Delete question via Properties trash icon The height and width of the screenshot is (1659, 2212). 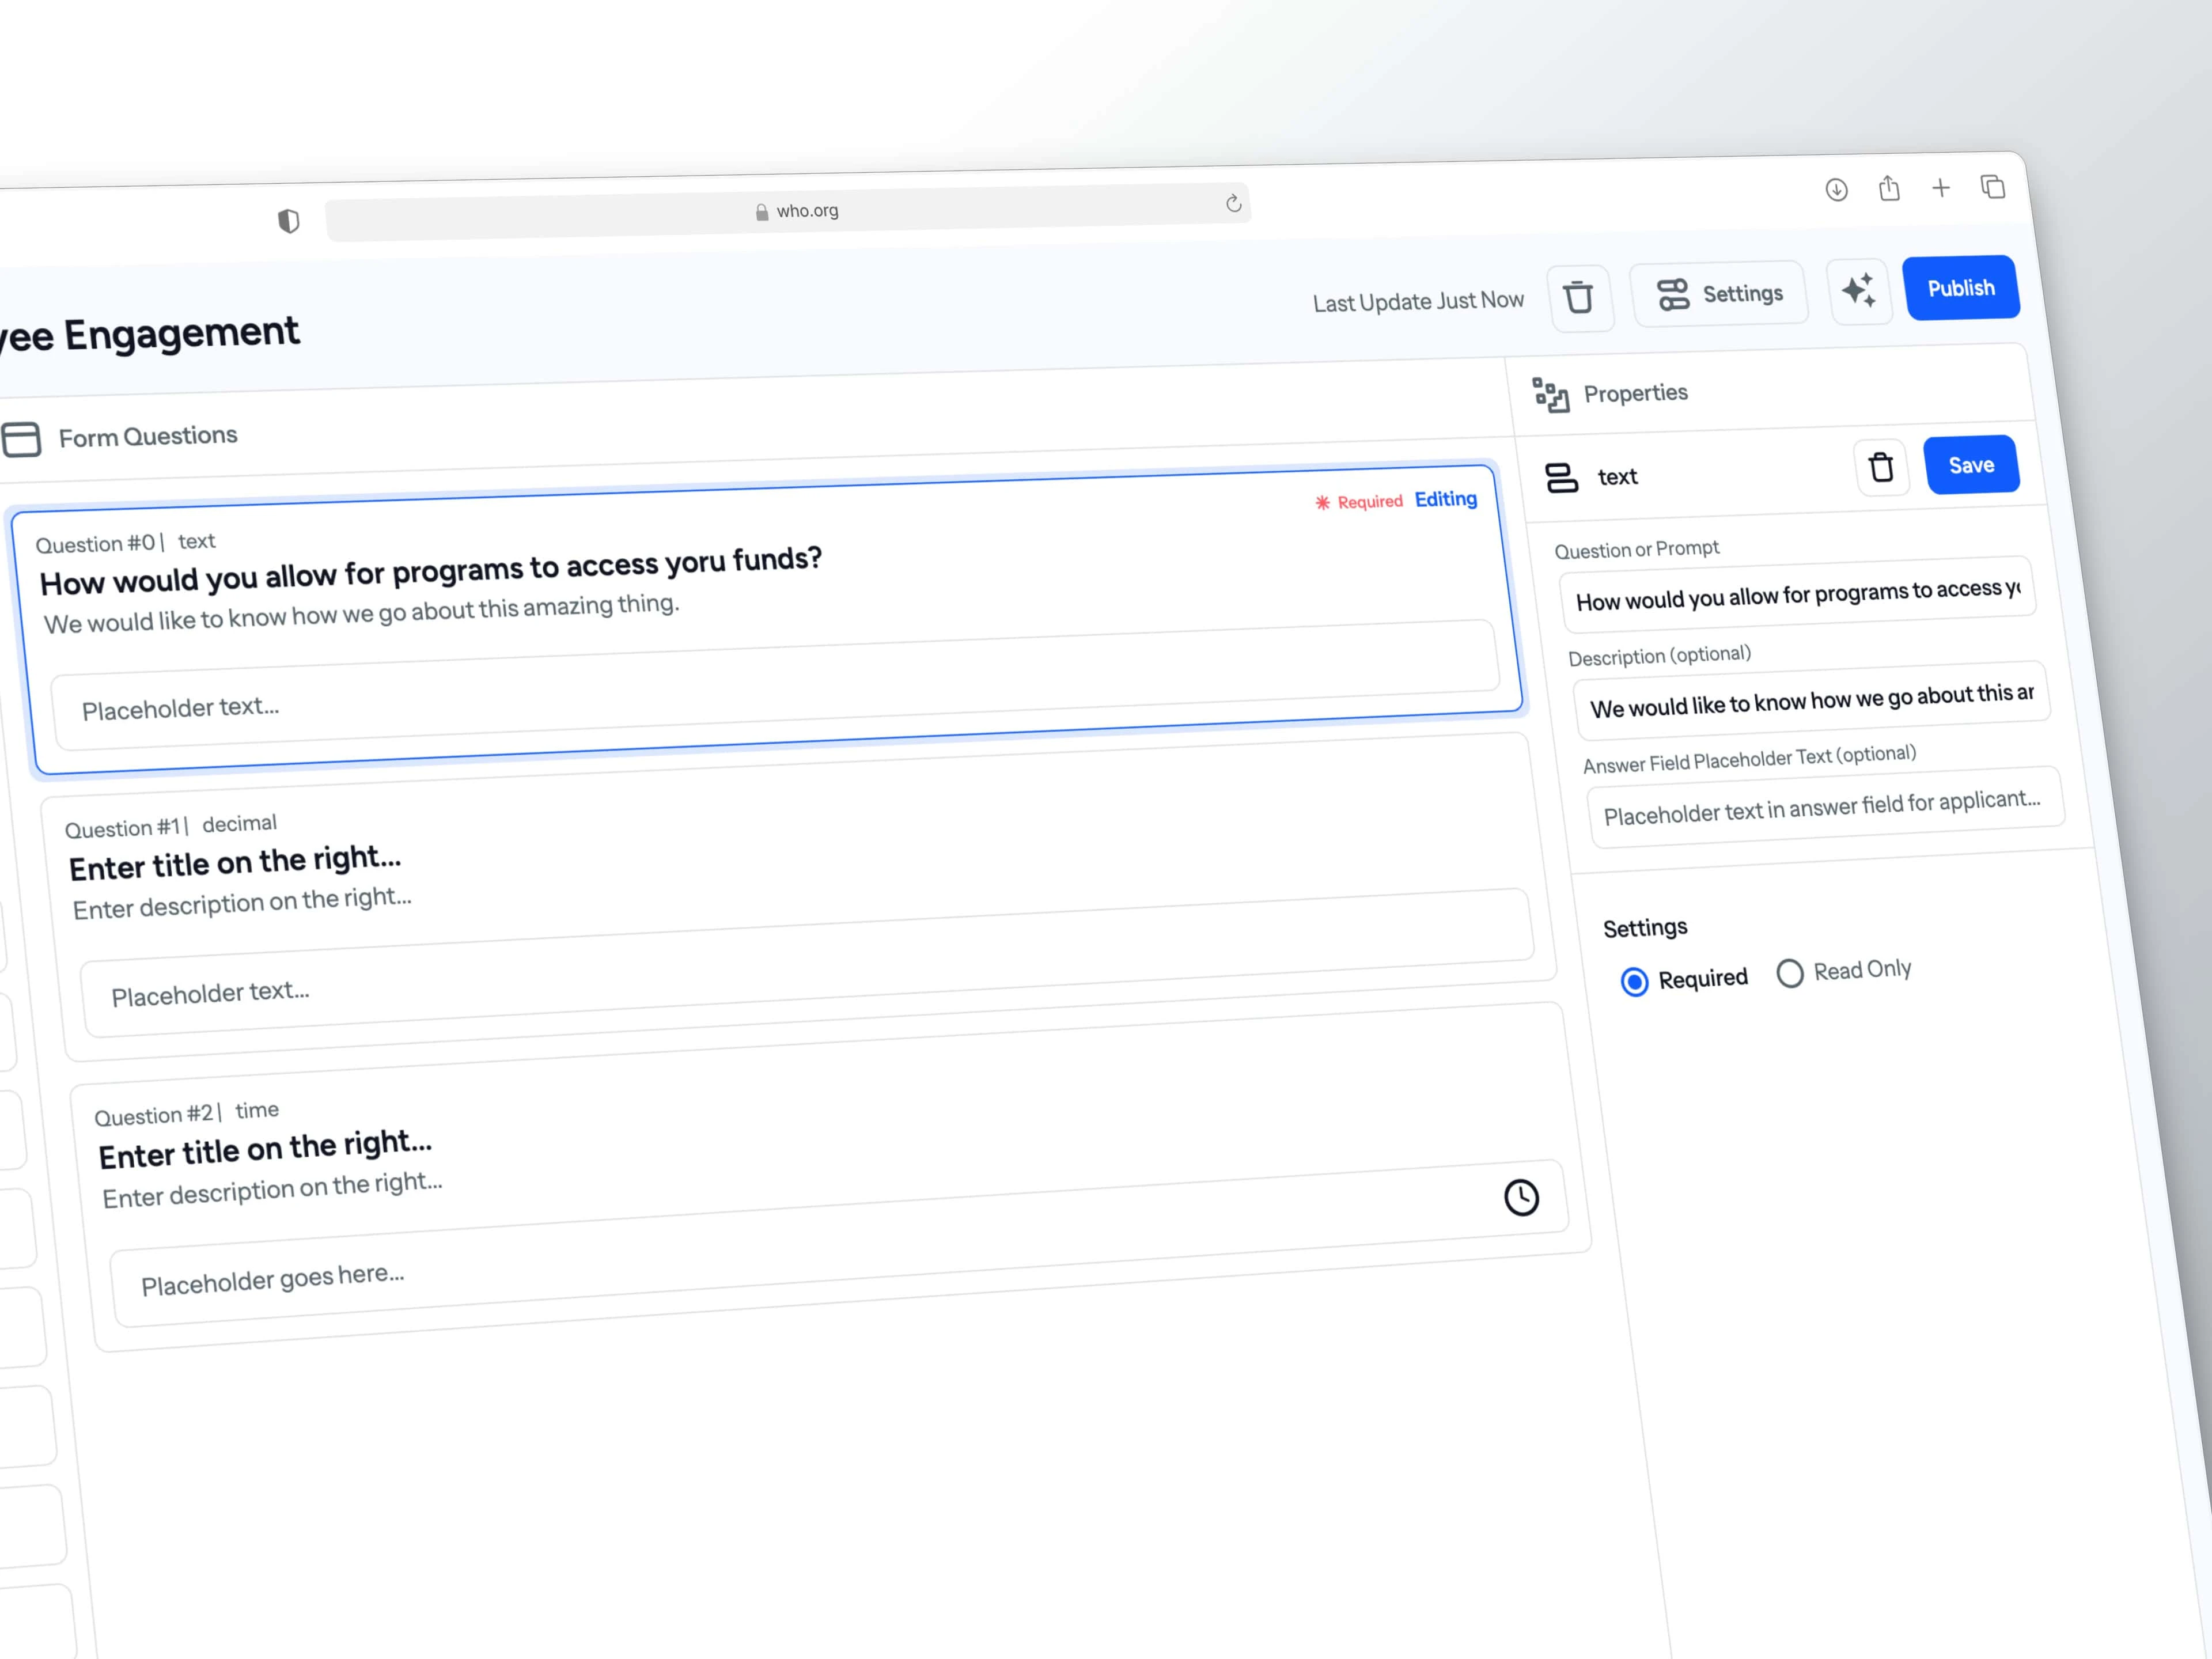point(1882,468)
